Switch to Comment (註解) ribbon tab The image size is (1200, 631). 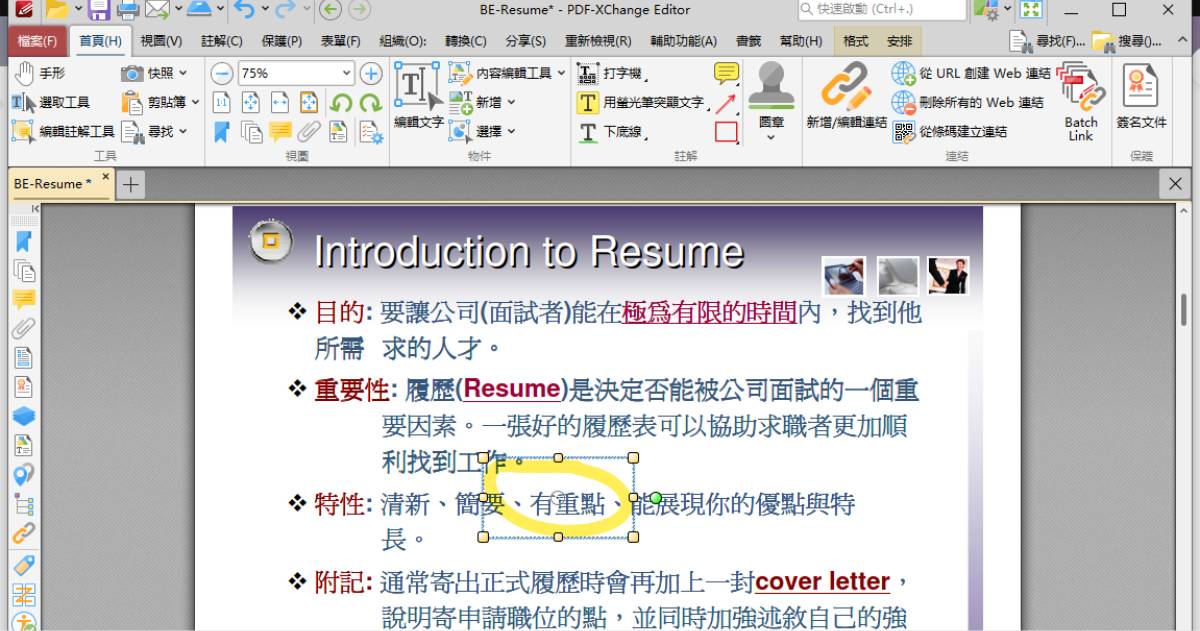pos(222,41)
